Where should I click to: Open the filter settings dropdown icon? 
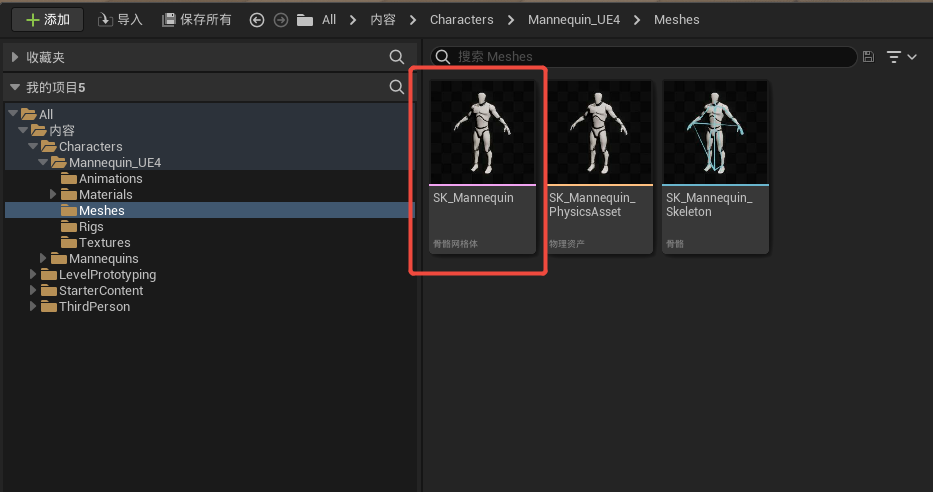point(901,57)
